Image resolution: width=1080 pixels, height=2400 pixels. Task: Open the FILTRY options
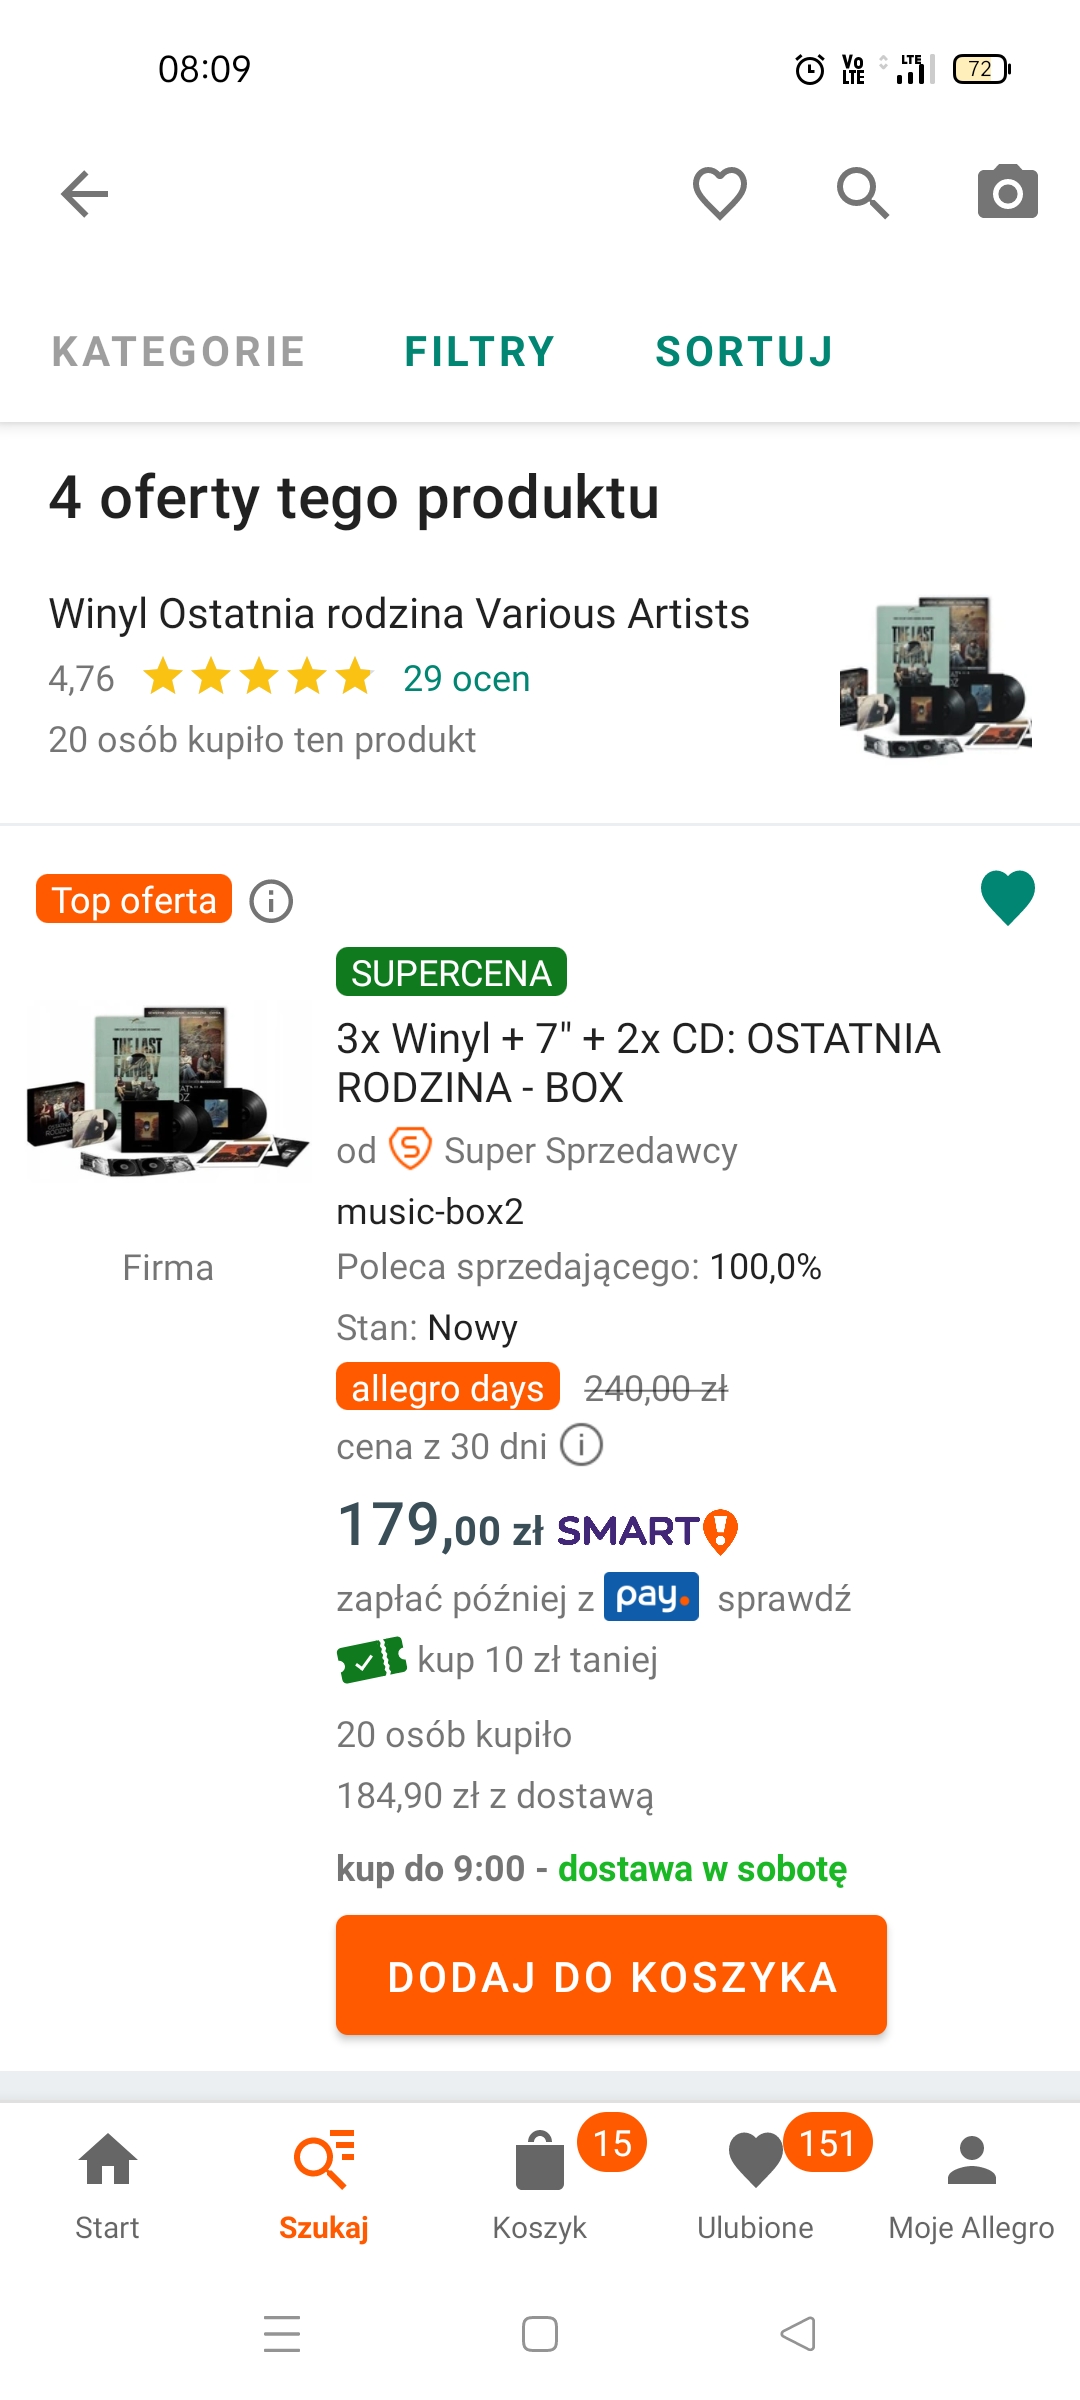click(479, 352)
